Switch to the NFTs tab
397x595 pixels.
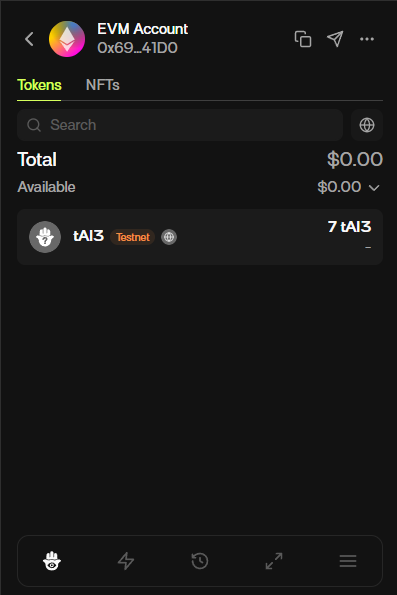(x=102, y=85)
